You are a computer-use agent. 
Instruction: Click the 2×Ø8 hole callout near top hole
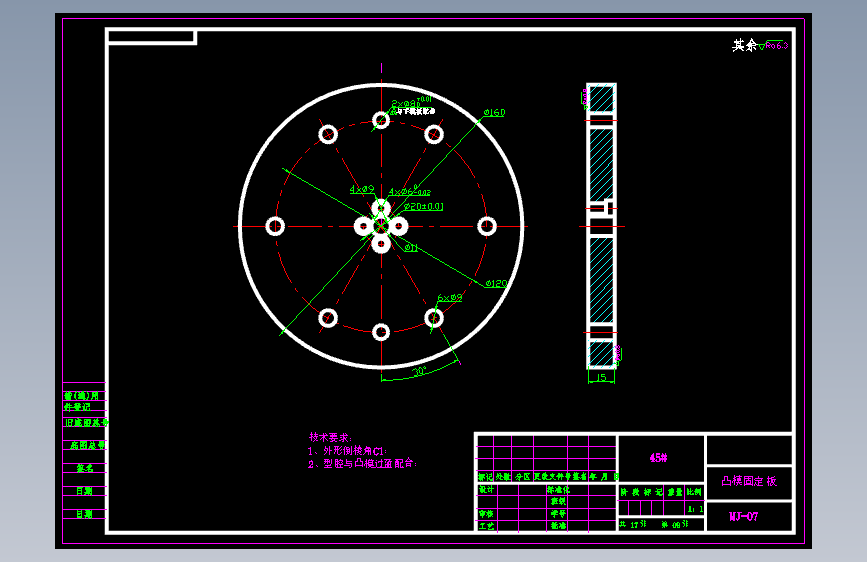coord(411,102)
